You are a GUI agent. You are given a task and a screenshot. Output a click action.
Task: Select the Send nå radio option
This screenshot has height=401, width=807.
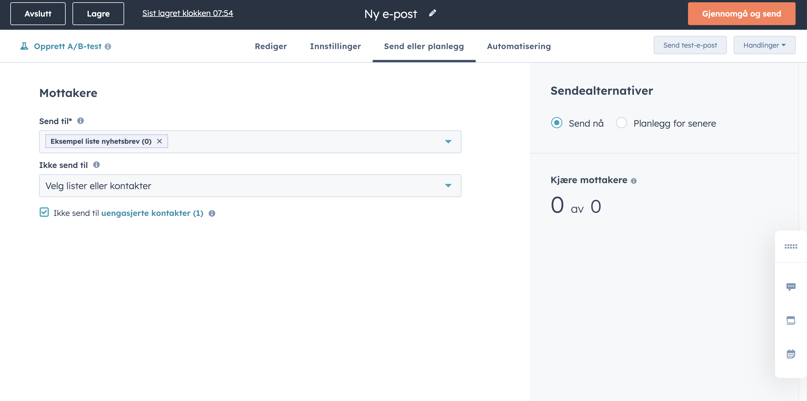pyautogui.click(x=557, y=123)
